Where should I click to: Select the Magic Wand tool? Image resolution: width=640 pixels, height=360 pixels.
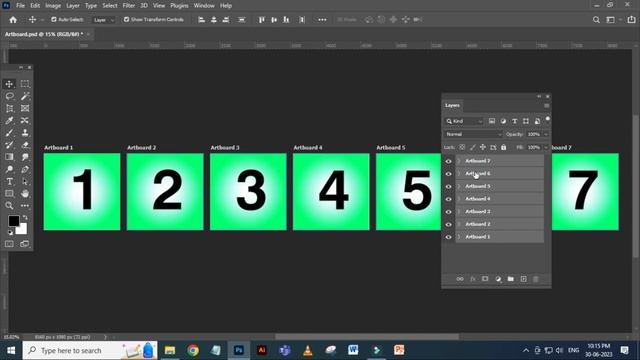tap(25, 96)
